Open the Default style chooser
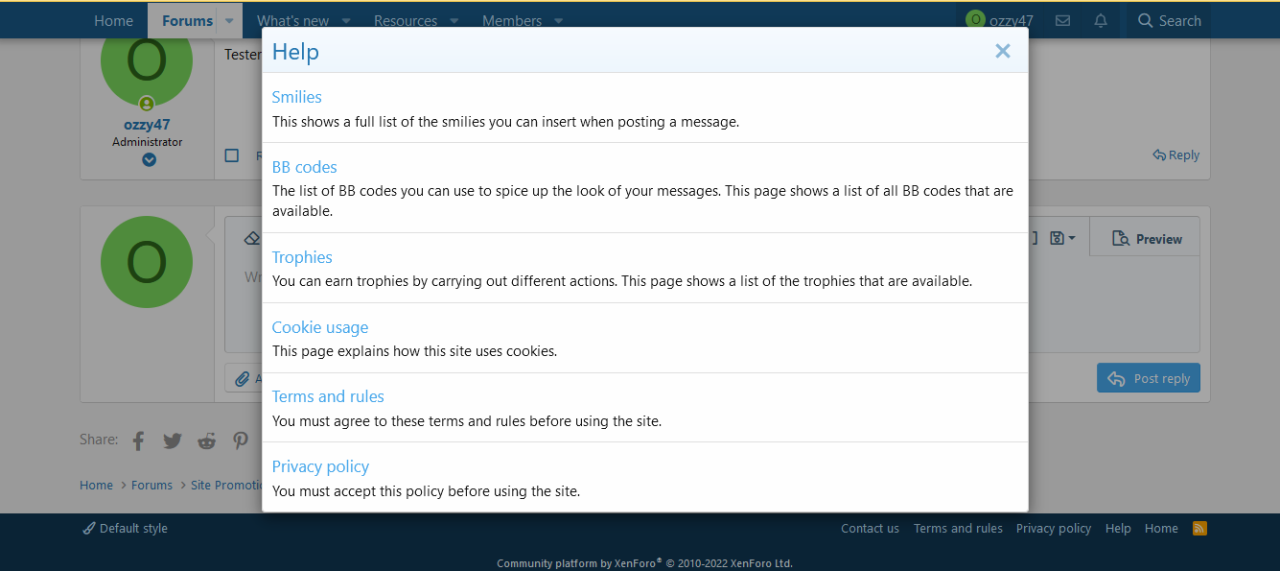The height and width of the screenshot is (571, 1280). pyautogui.click(x=125, y=528)
